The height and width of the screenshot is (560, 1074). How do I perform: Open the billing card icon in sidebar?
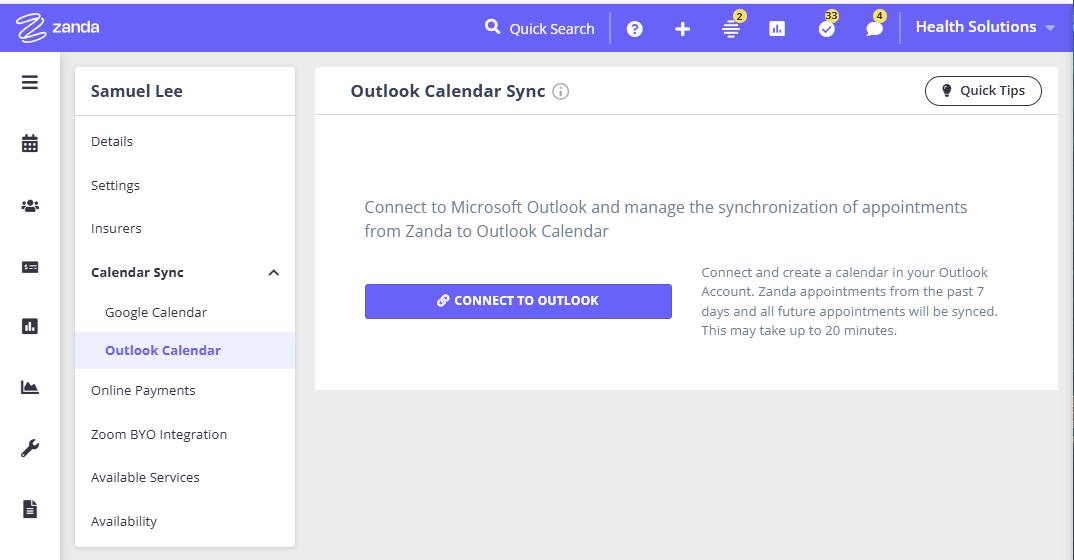pos(30,267)
